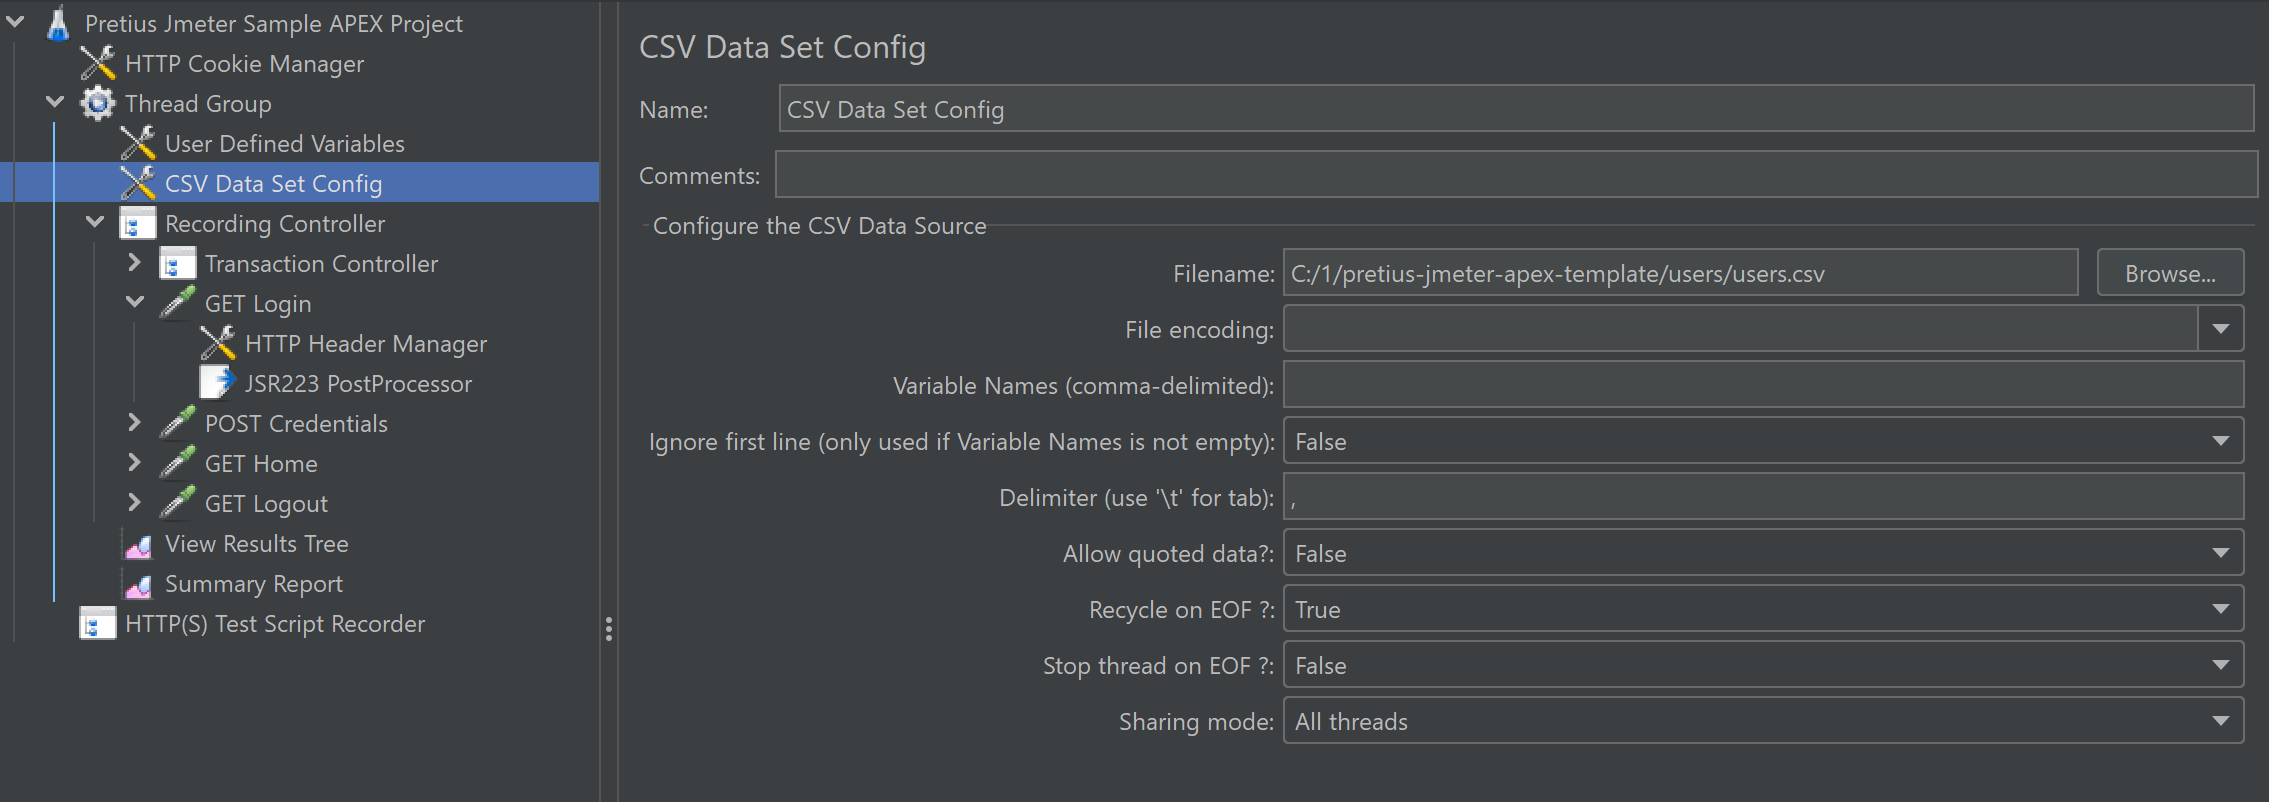Select the GET Home sampler

[260, 464]
